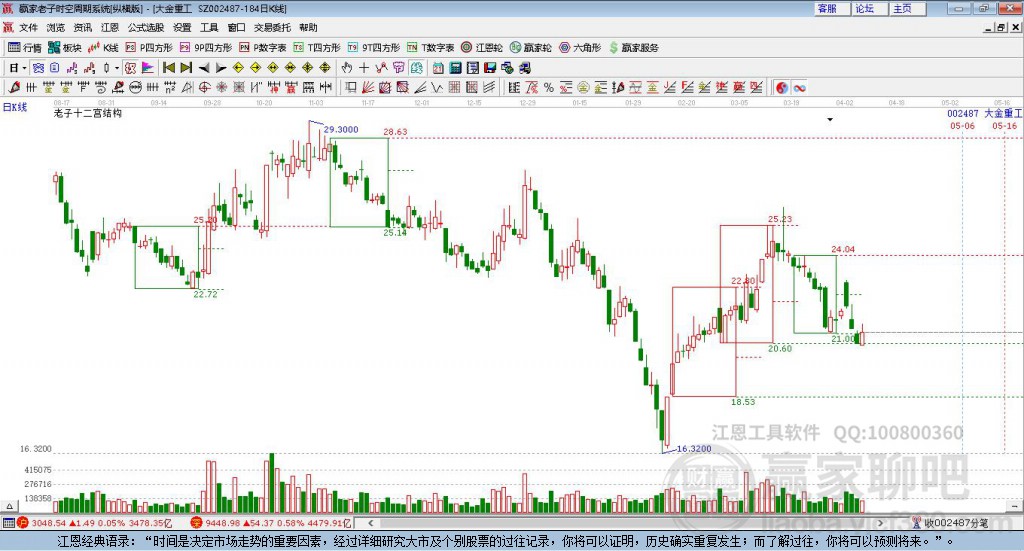The image size is (1024, 551).
Task: Switch to the K线 candlestick chart
Action: tap(104, 47)
